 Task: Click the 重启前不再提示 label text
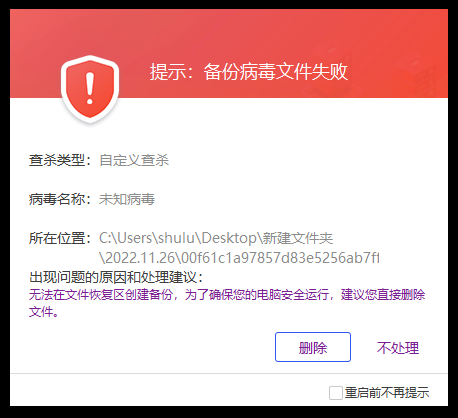387,393
